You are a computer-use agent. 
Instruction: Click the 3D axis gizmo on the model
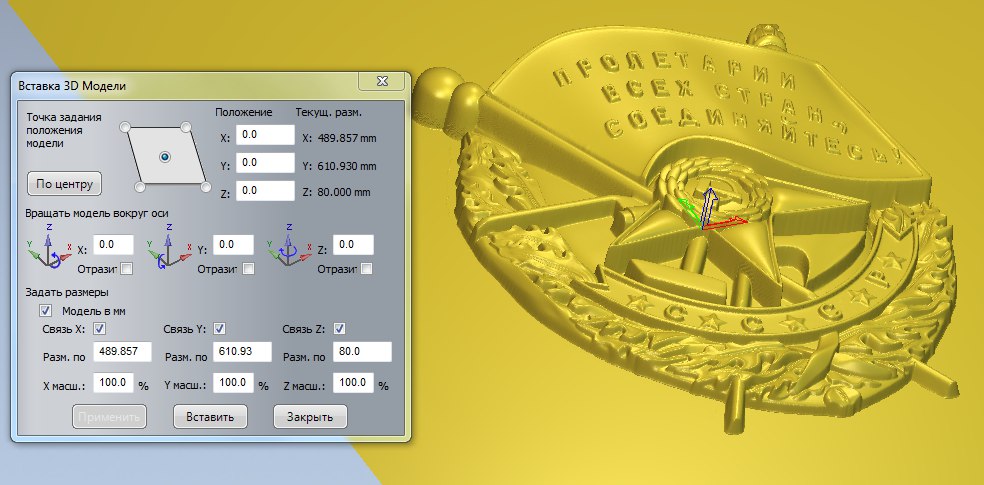pos(709,212)
